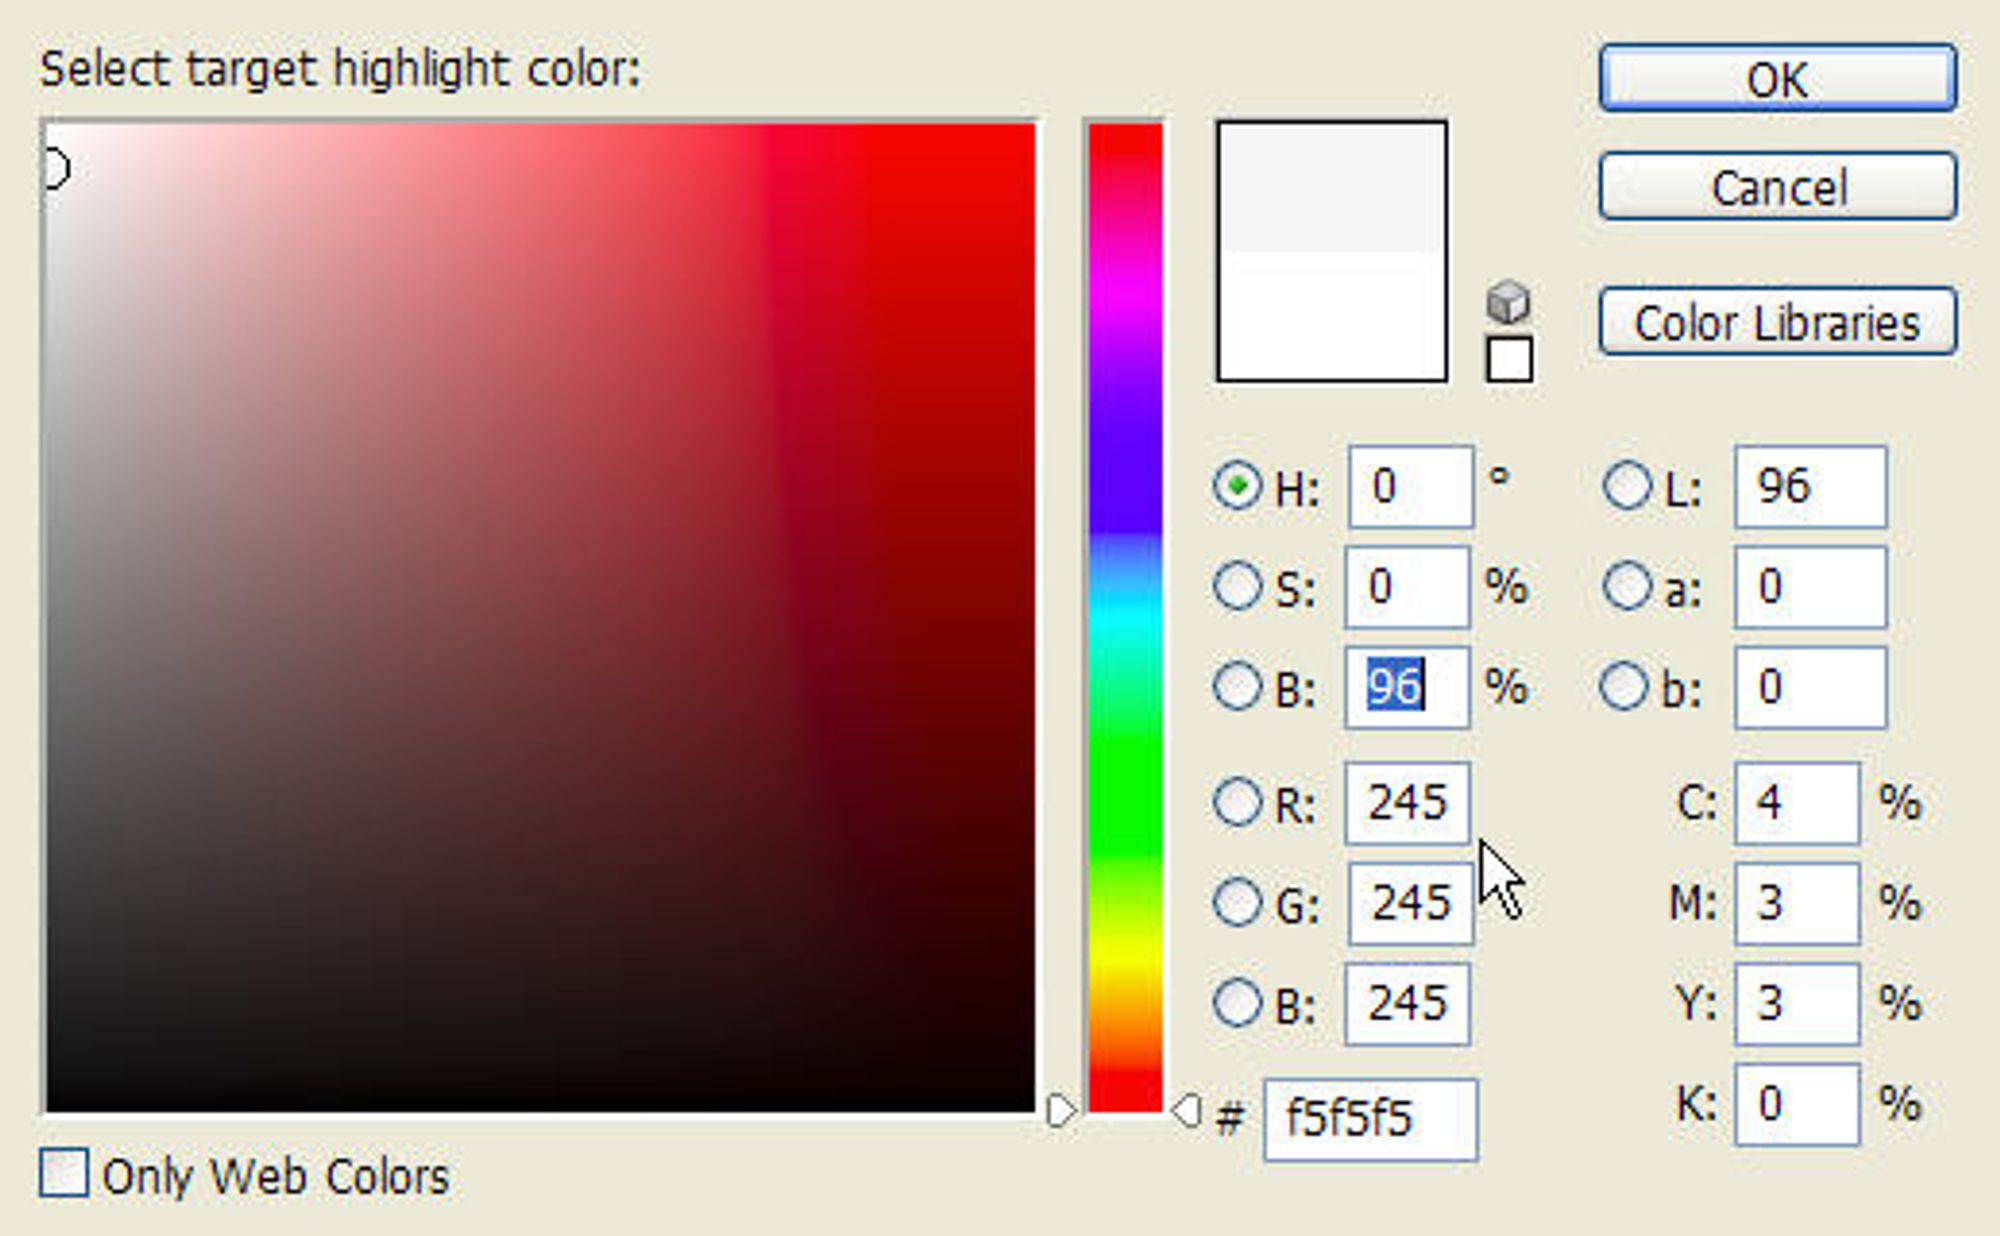2000x1236 pixels.
Task: Click the original color preview swatch below
Action: (x=1331, y=315)
